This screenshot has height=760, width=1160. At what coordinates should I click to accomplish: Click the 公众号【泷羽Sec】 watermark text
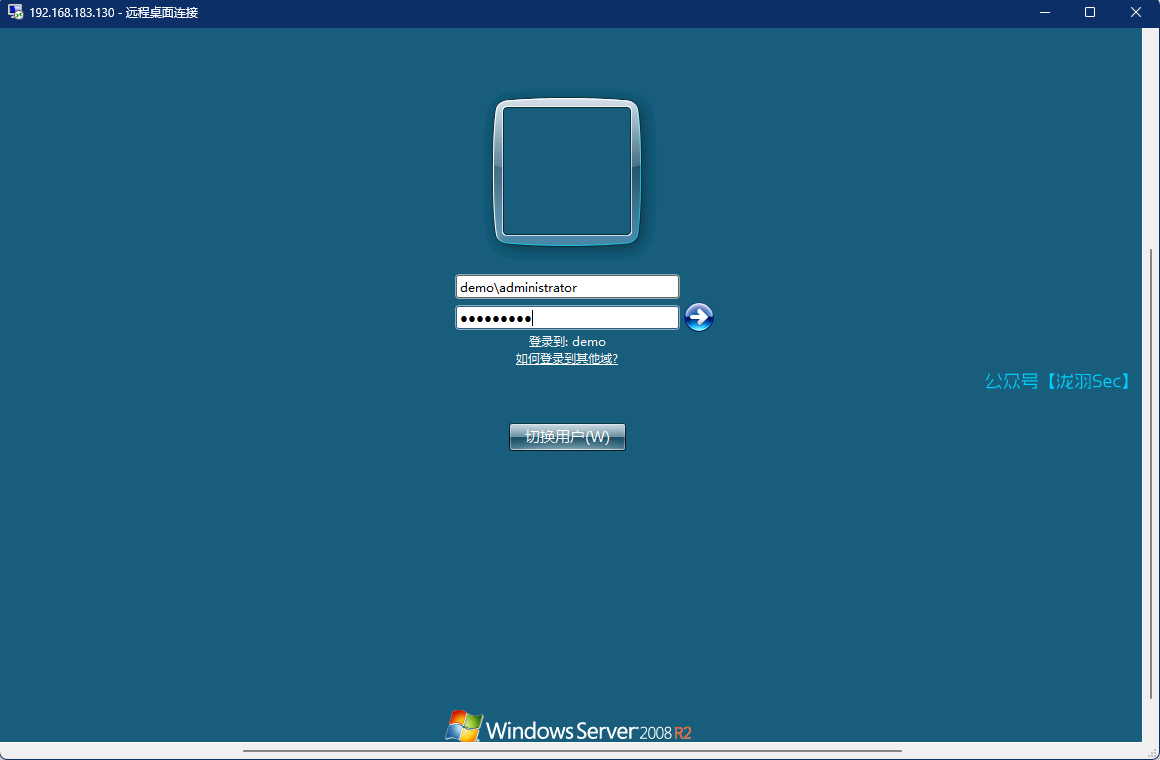[1058, 381]
